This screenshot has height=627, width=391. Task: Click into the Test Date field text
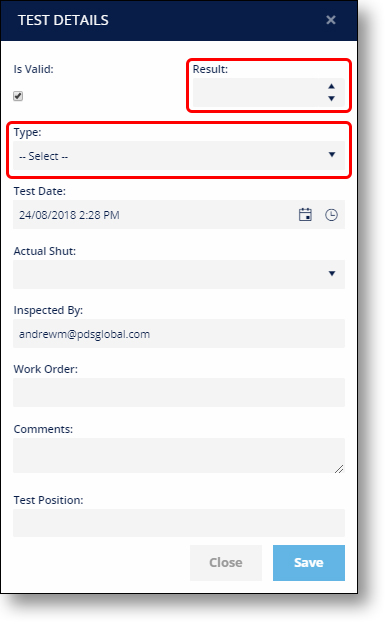(x=69, y=215)
